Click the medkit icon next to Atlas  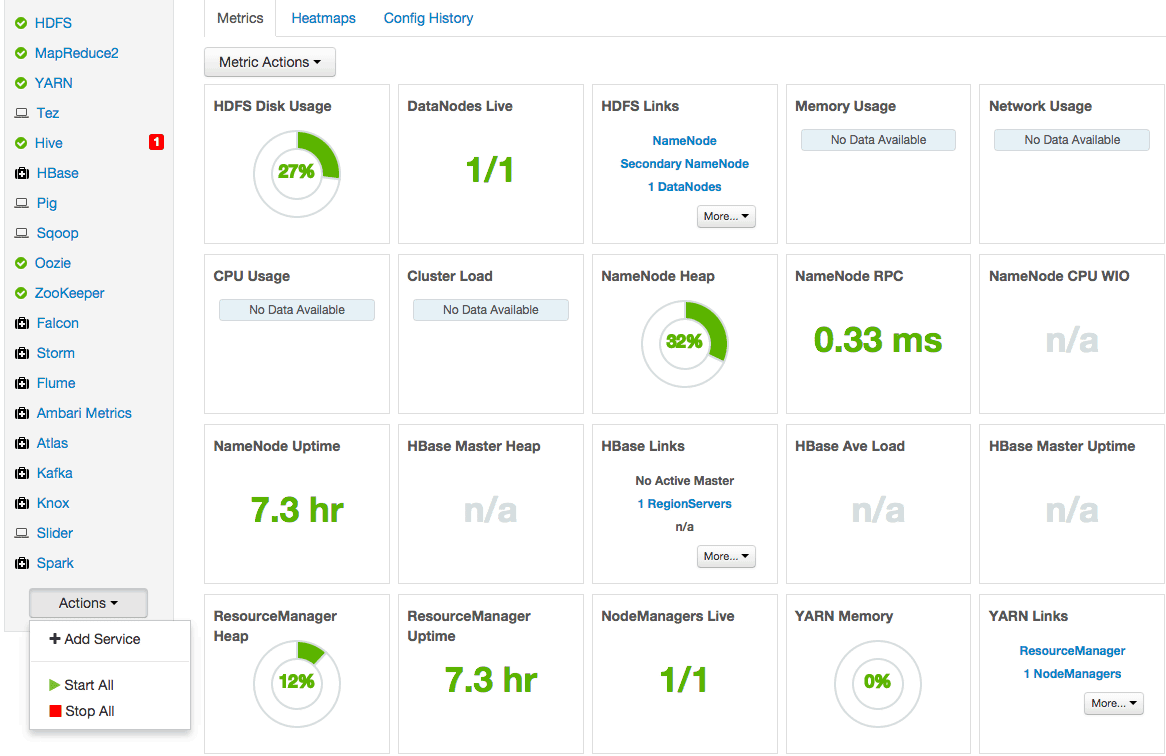click(22, 443)
